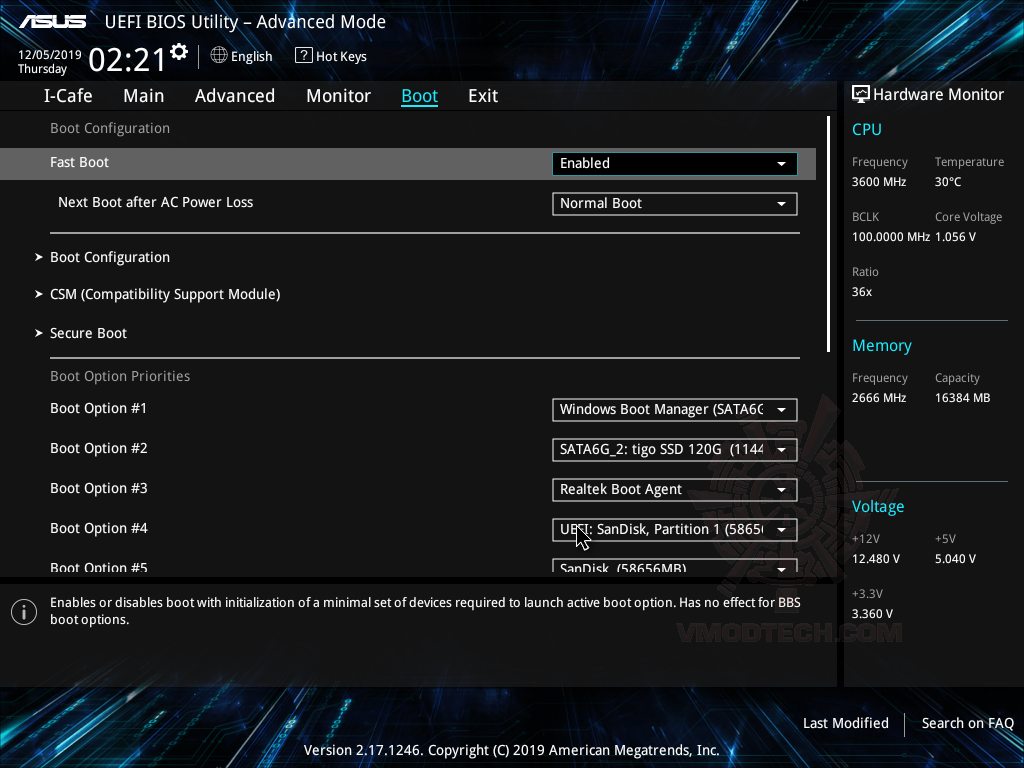This screenshot has width=1024, height=768.
Task: Click the English language globe icon
Action: (x=218, y=56)
